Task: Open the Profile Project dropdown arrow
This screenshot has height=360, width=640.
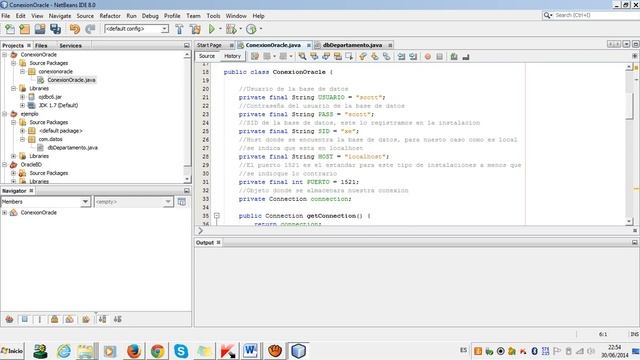Action: (260, 29)
